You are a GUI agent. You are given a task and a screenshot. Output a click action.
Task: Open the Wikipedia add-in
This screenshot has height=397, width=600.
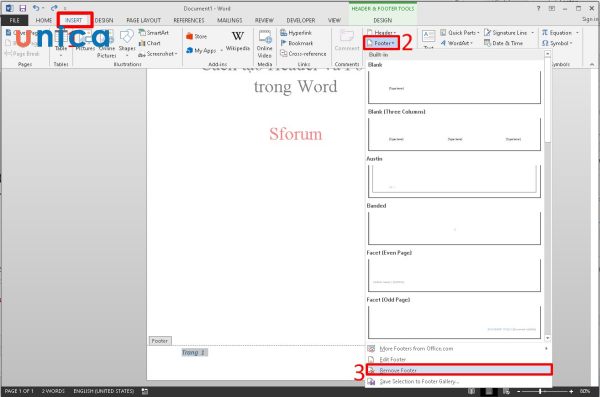click(x=238, y=41)
